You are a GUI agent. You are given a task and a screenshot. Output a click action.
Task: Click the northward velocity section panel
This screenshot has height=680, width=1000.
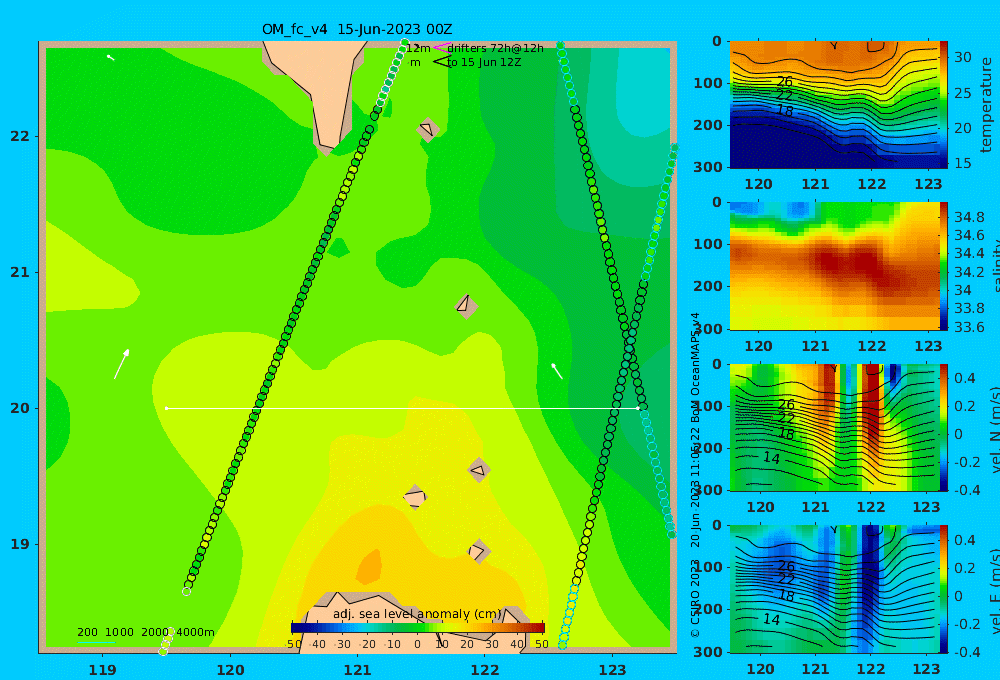(834, 427)
